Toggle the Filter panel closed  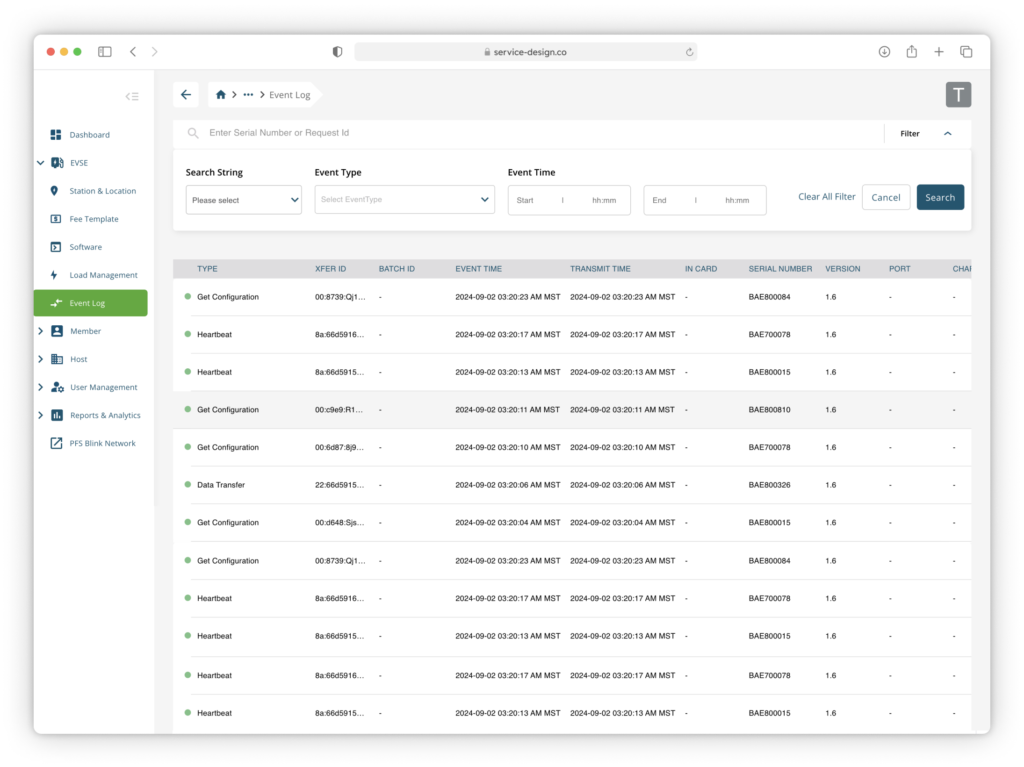pos(950,132)
